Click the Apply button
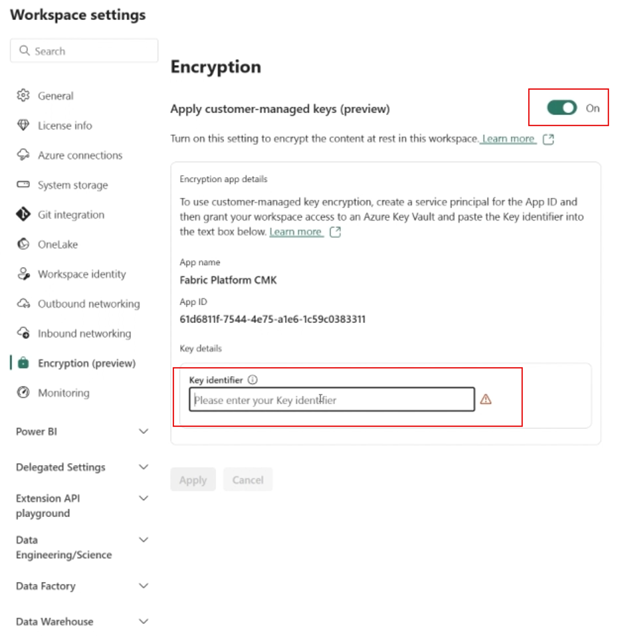The height and width of the screenshot is (636, 625). coord(193,480)
